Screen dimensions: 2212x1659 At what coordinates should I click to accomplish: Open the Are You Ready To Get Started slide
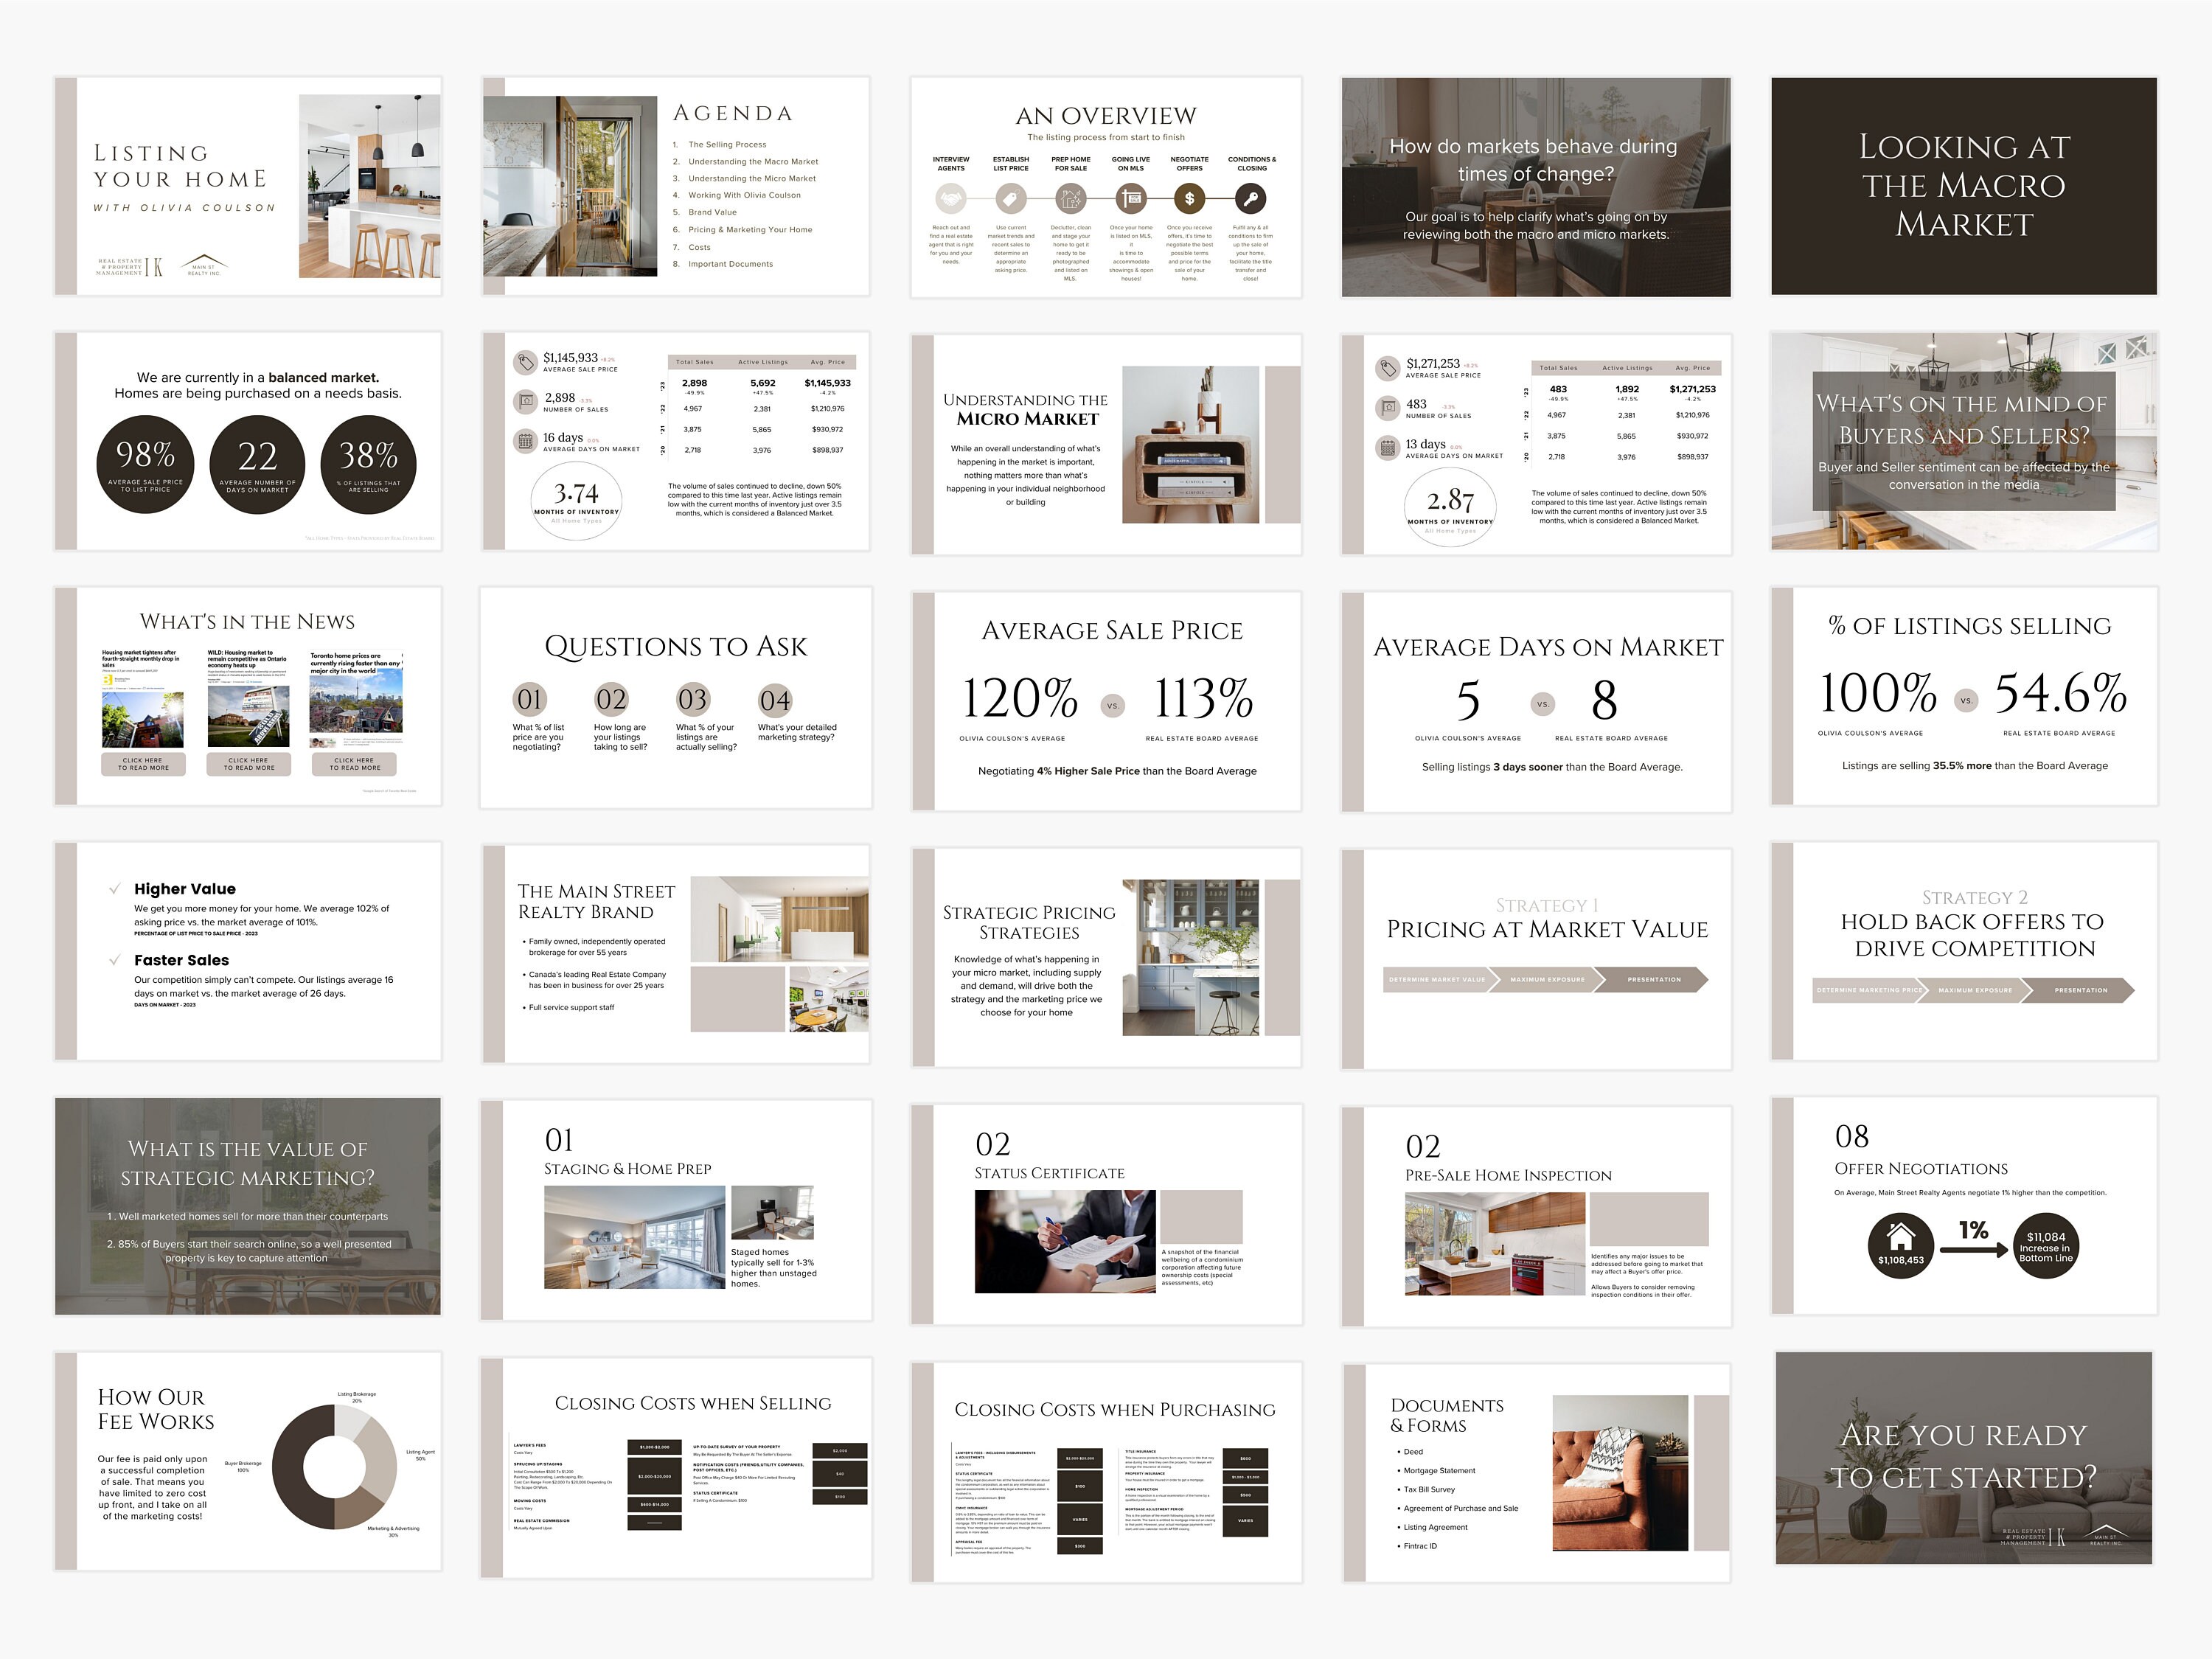click(1964, 1458)
